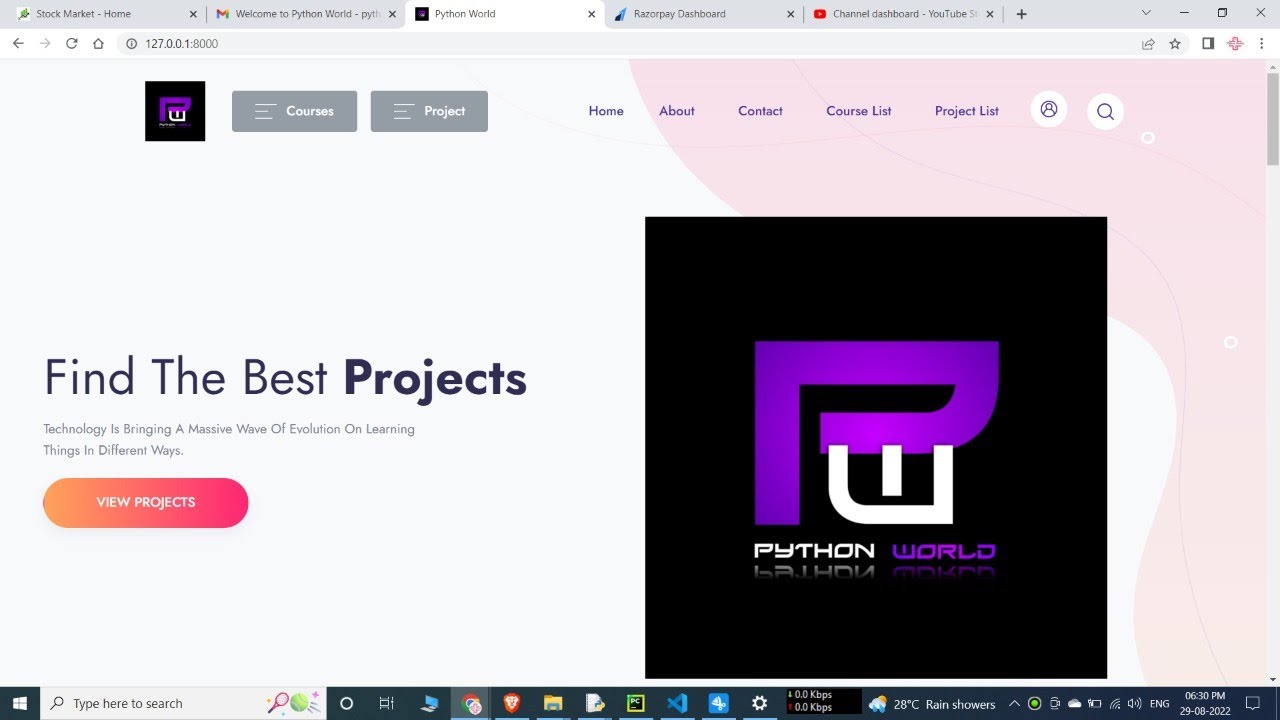This screenshot has width=1280, height=720.
Task: Click the Python World logo in the header
Action: [x=175, y=111]
